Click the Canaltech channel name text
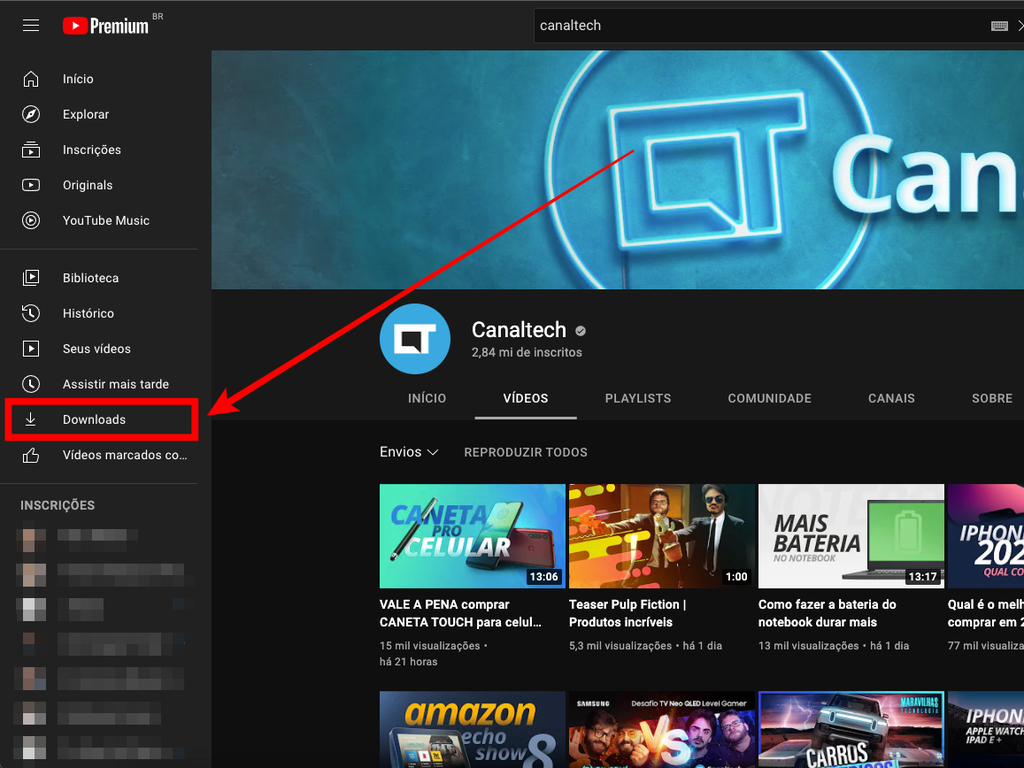The image size is (1024, 768). pyautogui.click(x=519, y=330)
